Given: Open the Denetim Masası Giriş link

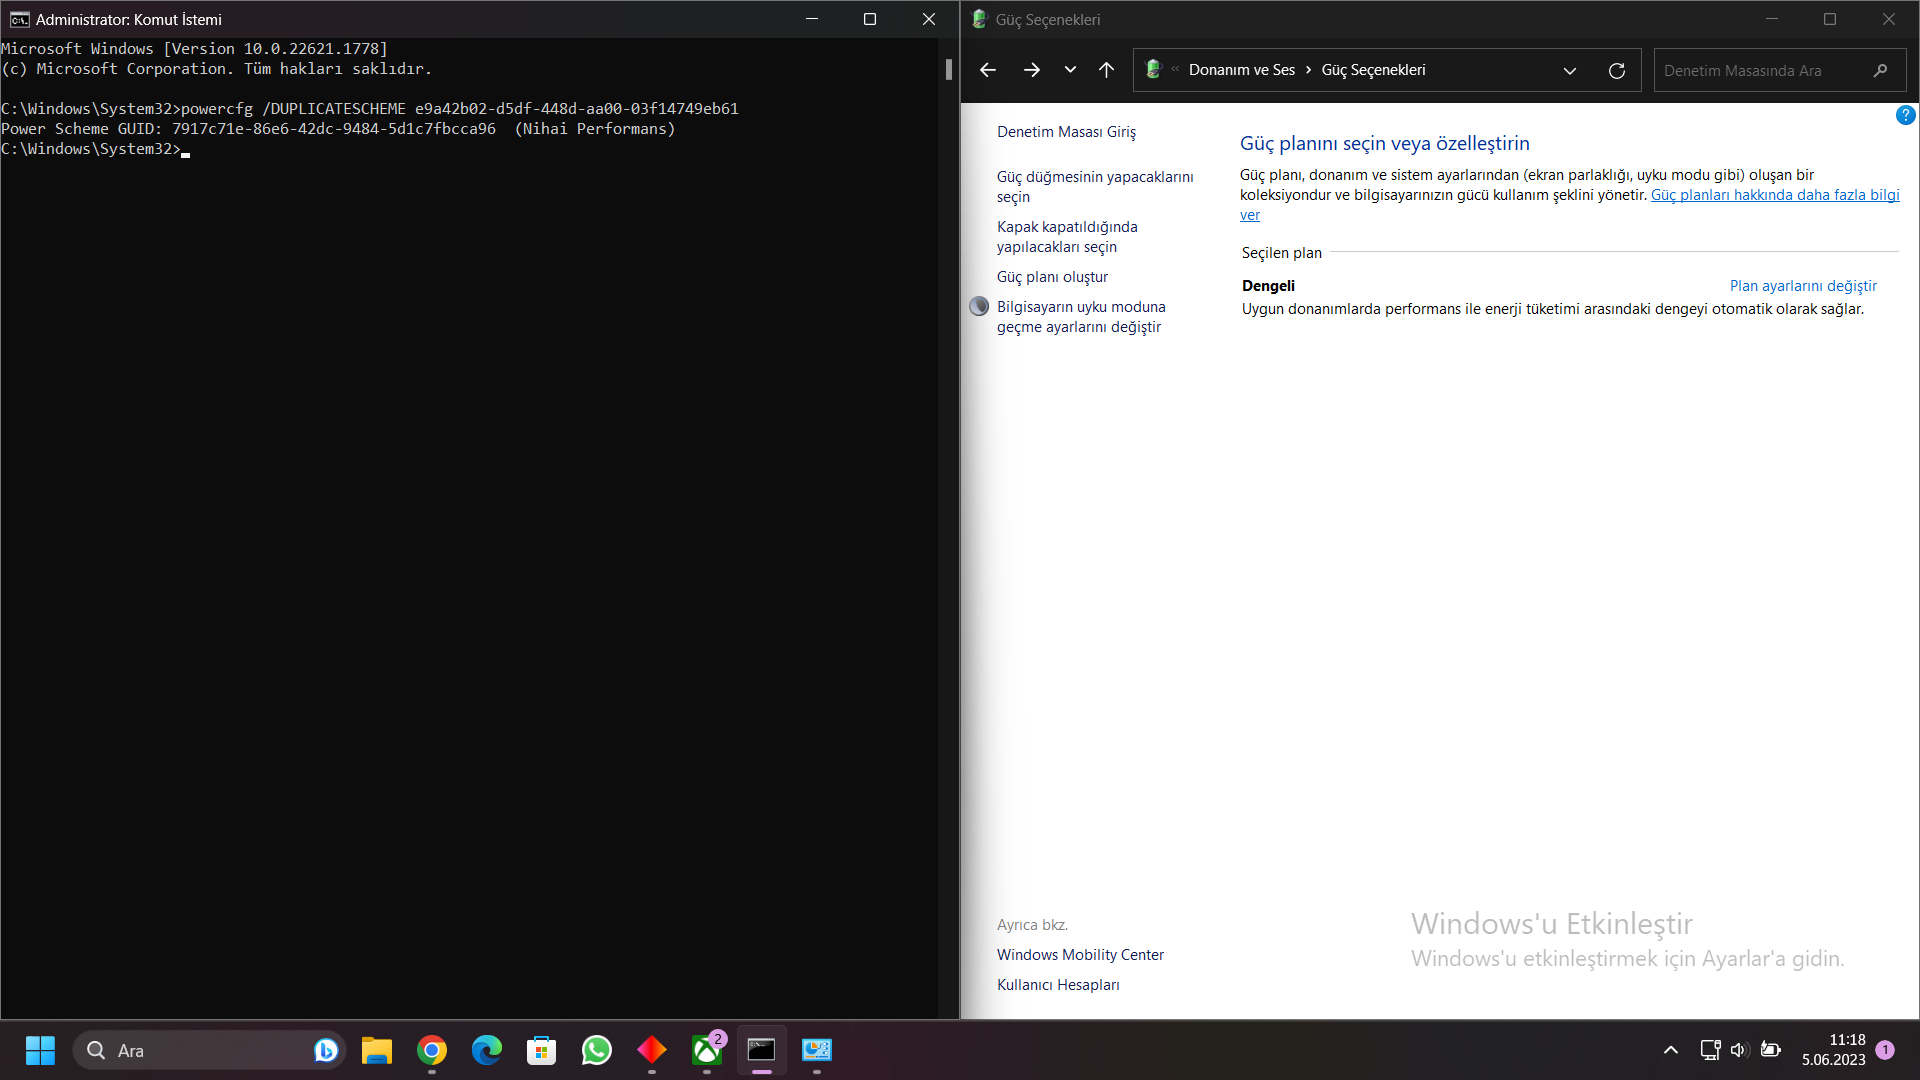Looking at the screenshot, I should pos(1066,132).
